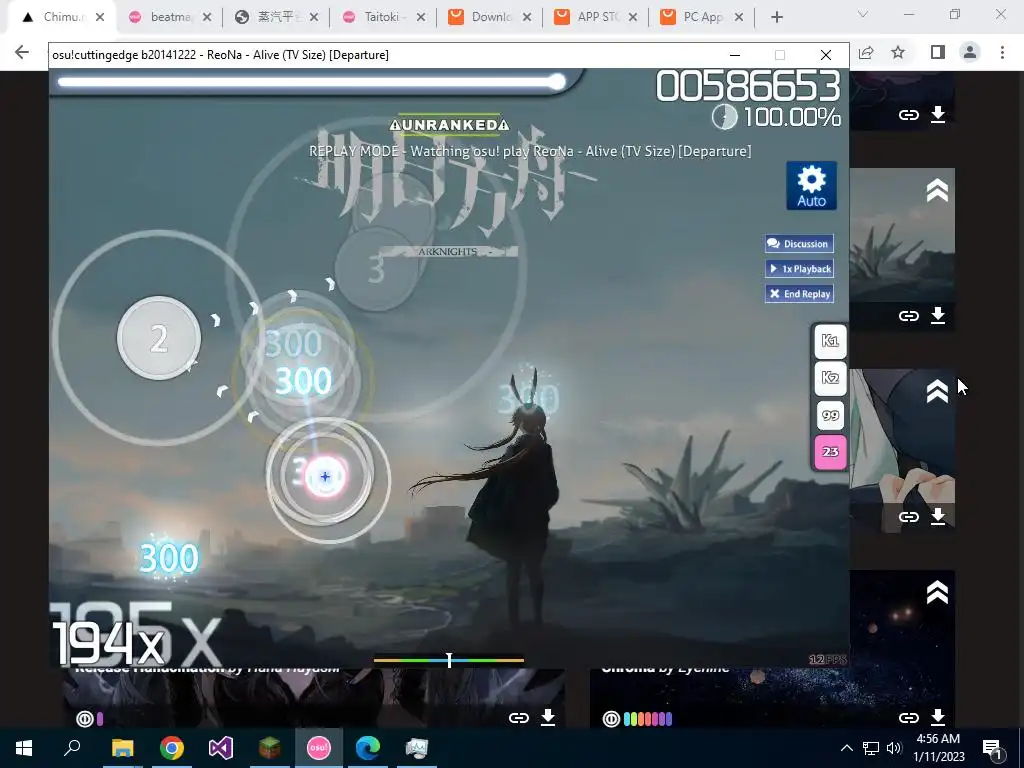Open the Windows notification center

pos(992,748)
